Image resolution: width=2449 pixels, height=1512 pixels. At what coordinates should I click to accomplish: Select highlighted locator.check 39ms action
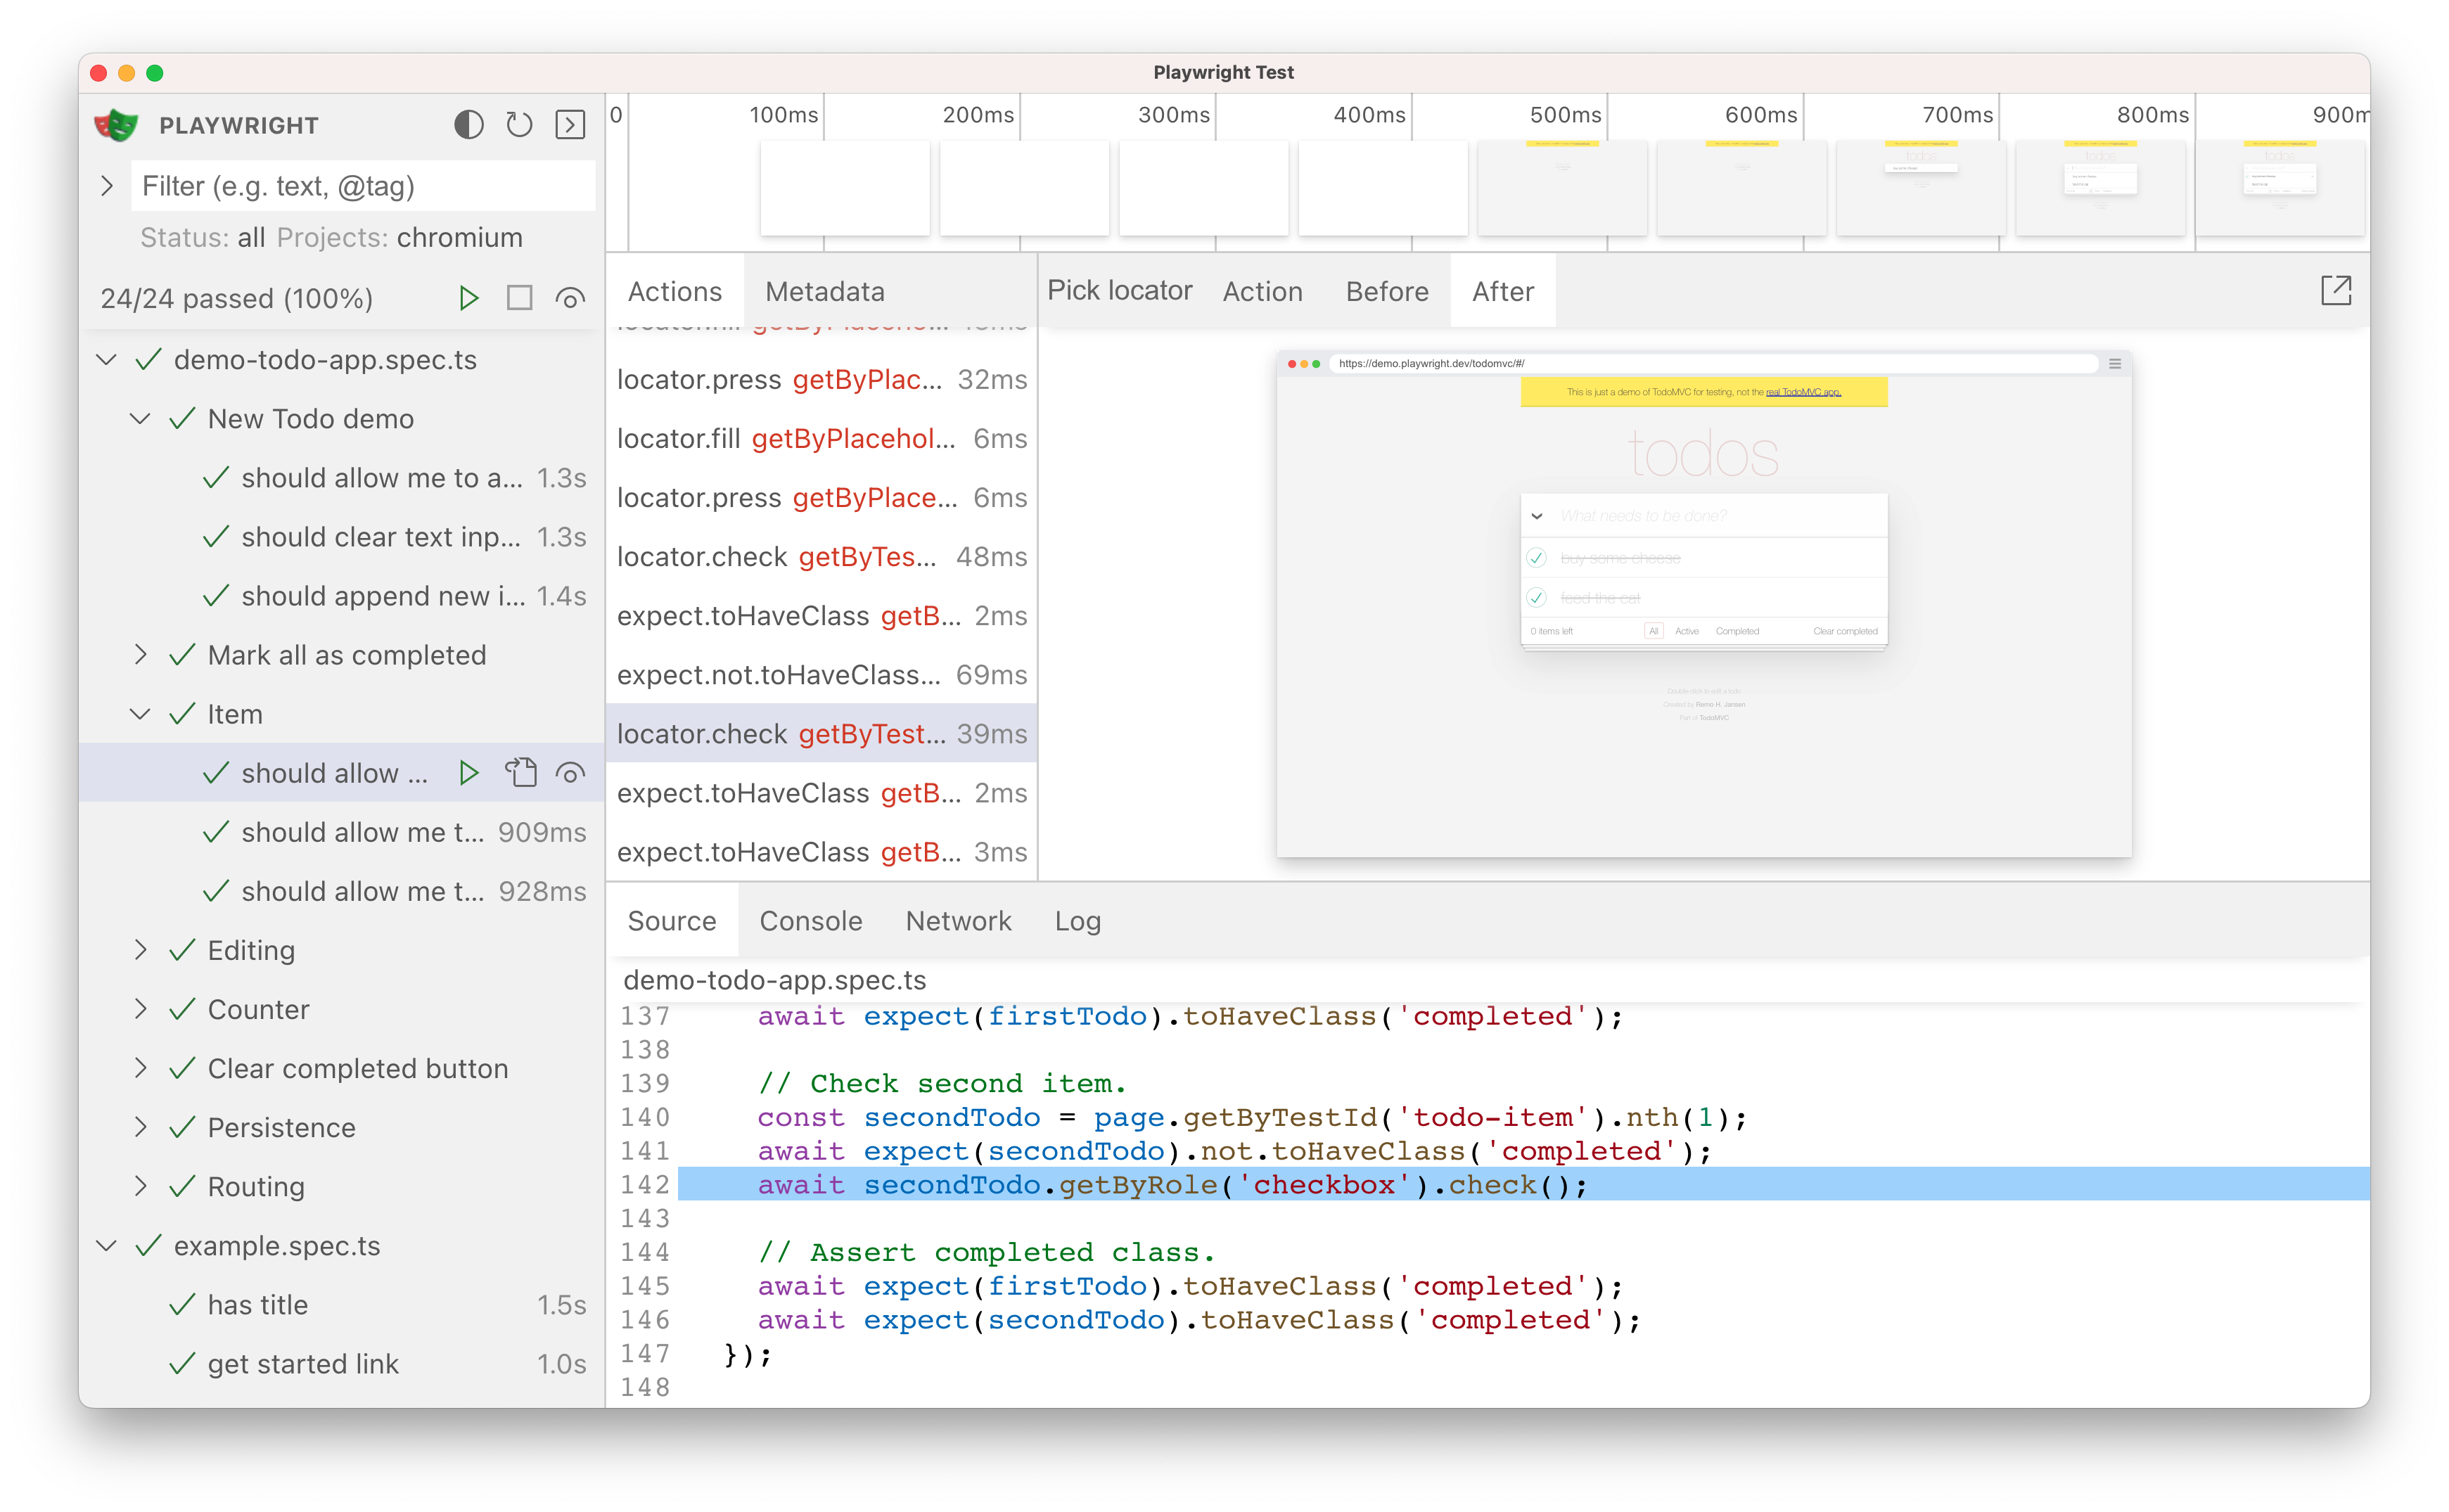tap(821, 734)
